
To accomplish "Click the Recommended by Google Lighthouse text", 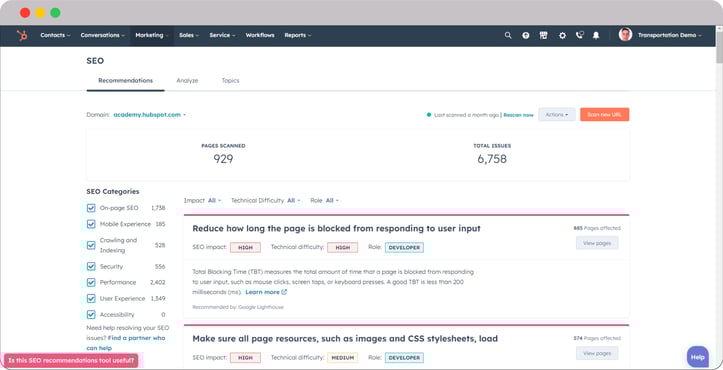I will click(238, 307).
